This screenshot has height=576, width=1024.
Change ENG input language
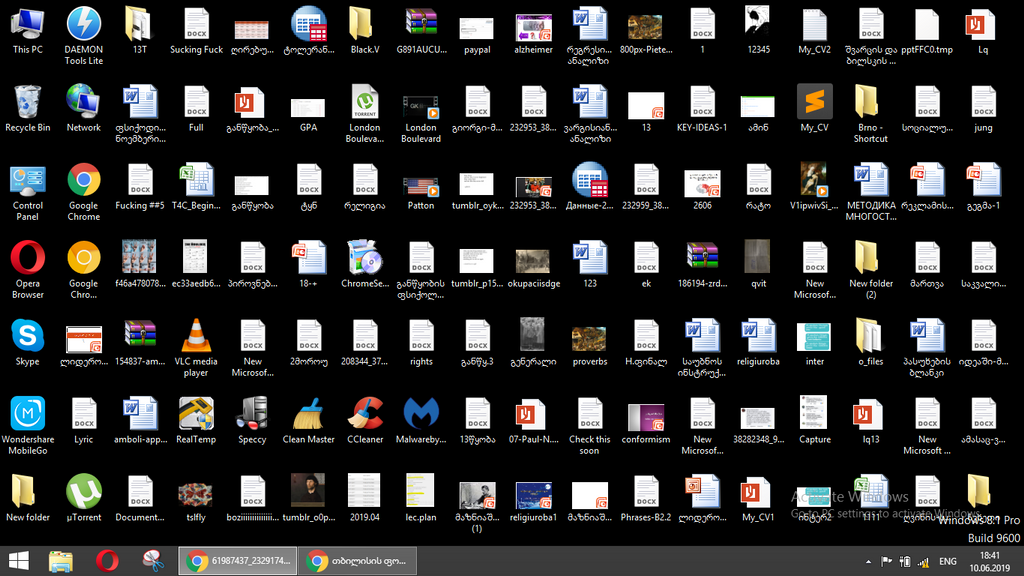(948, 562)
